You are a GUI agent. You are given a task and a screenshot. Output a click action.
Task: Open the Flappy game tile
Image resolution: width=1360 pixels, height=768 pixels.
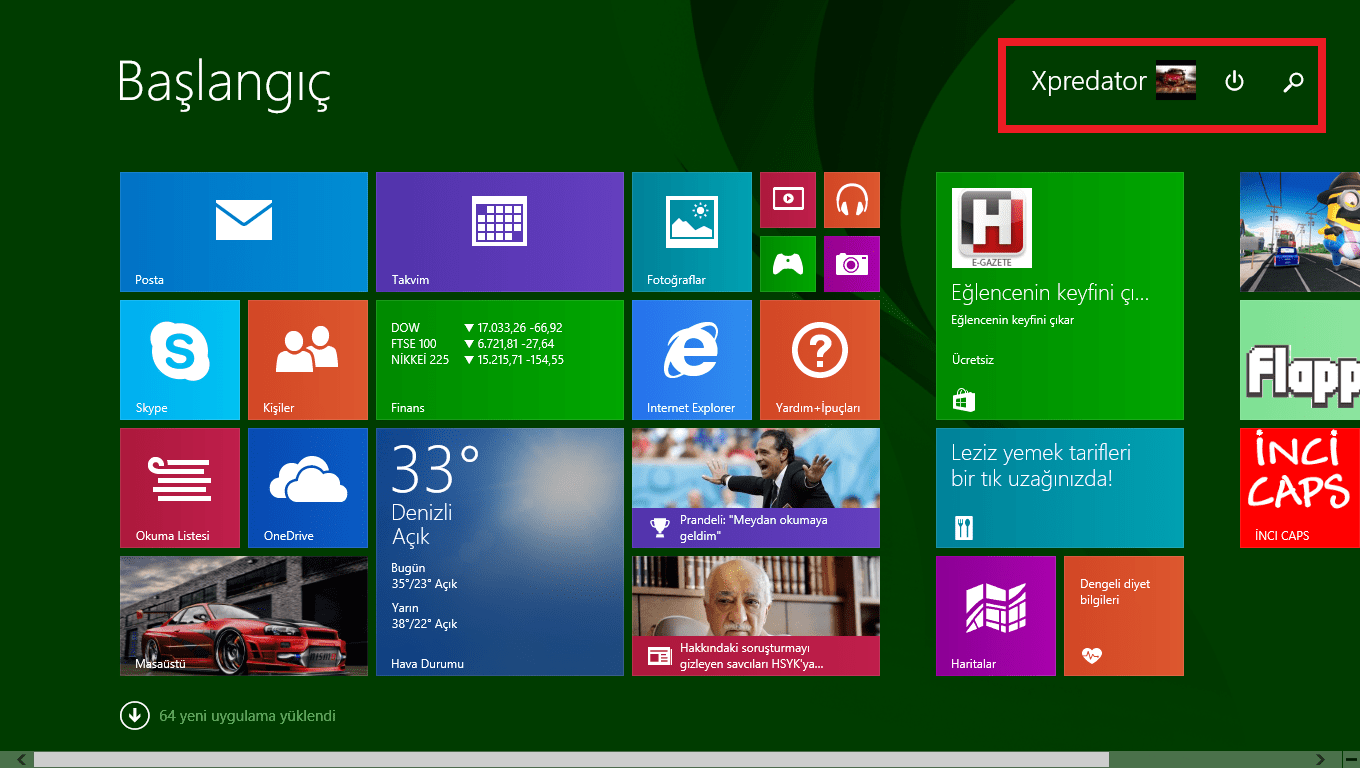coord(1300,360)
